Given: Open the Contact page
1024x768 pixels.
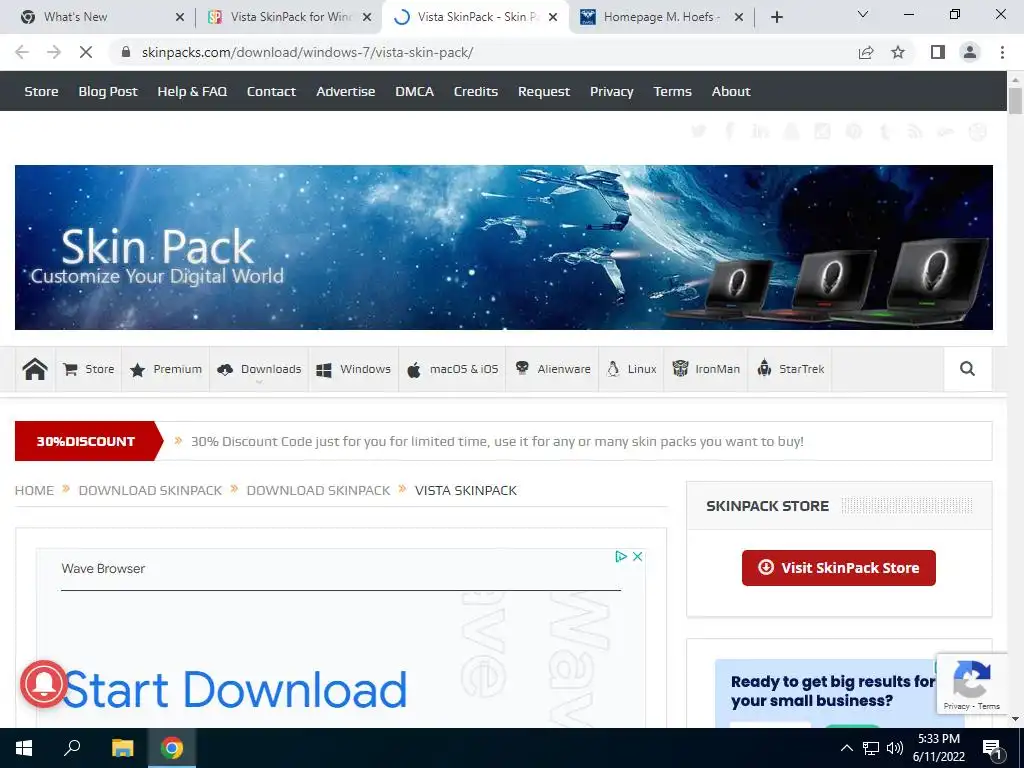Looking at the screenshot, I should (x=271, y=91).
